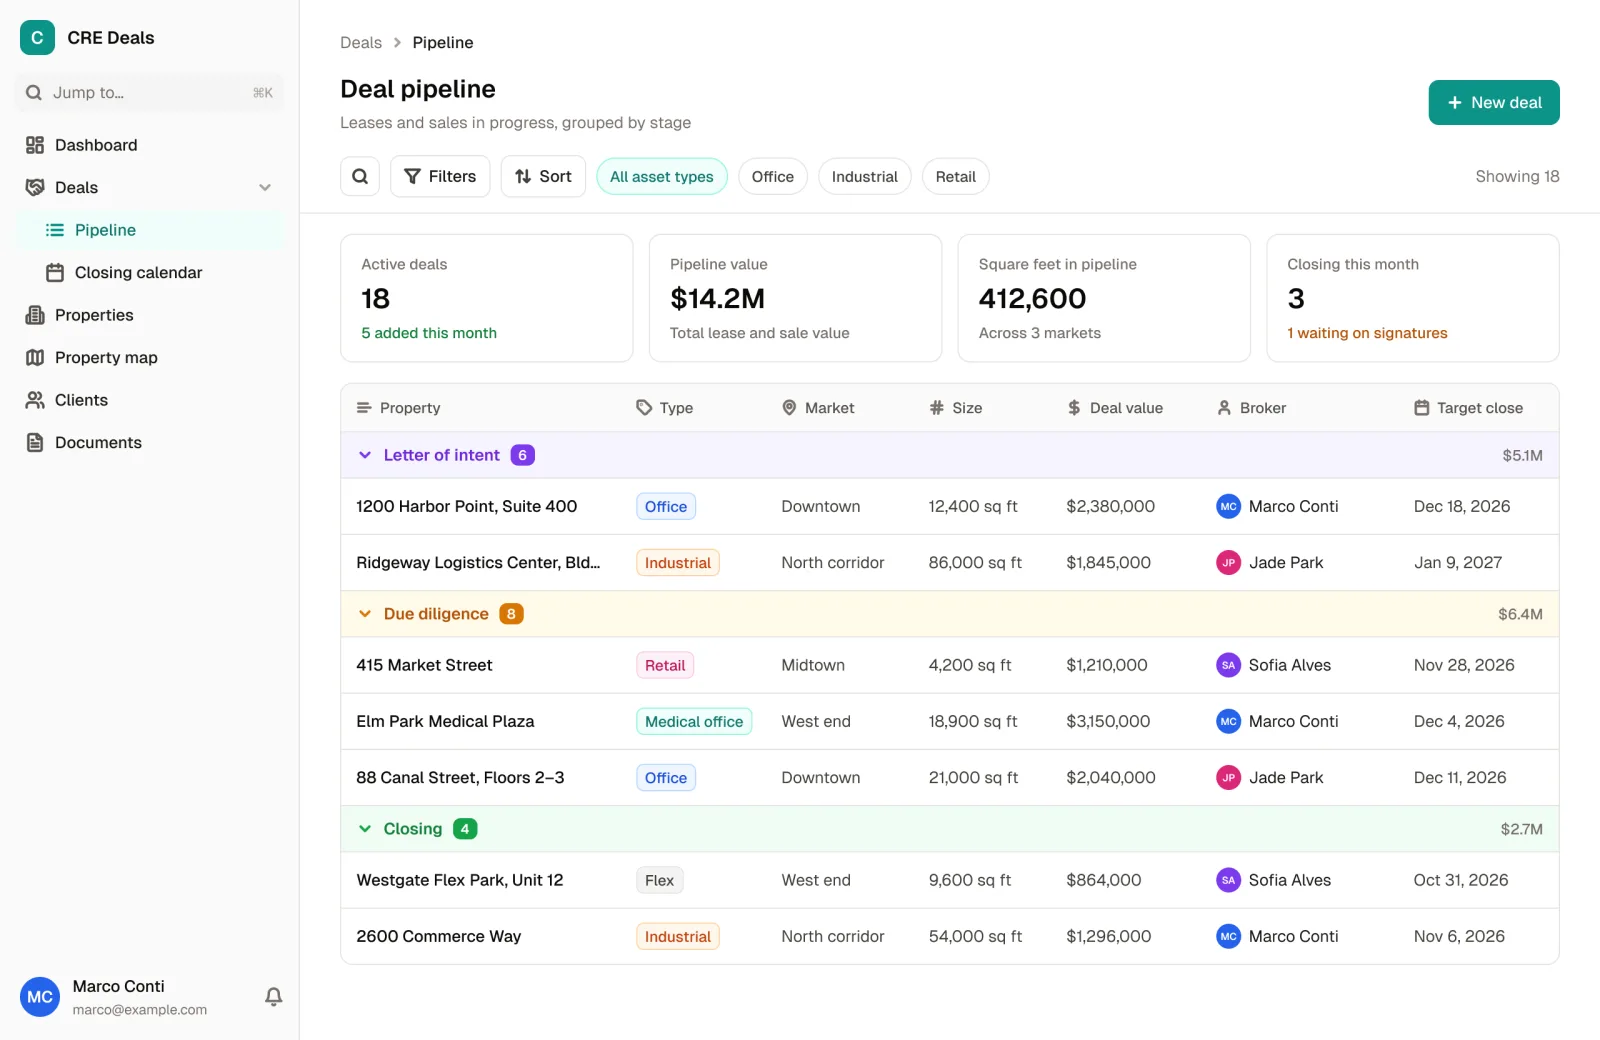Click the Property map icon
Screen dimensions: 1600x1040
tap(35, 357)
